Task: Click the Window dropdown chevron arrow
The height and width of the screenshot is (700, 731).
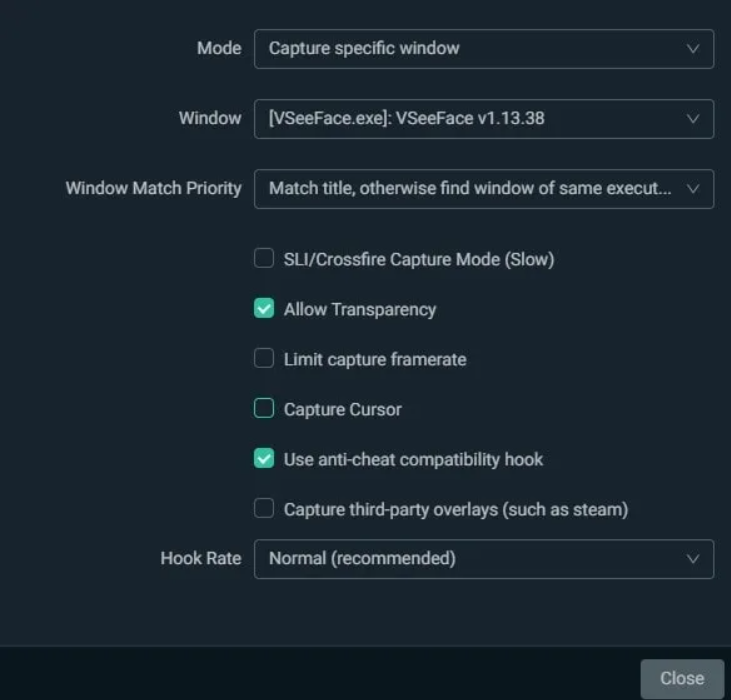Action: [693, 119]
